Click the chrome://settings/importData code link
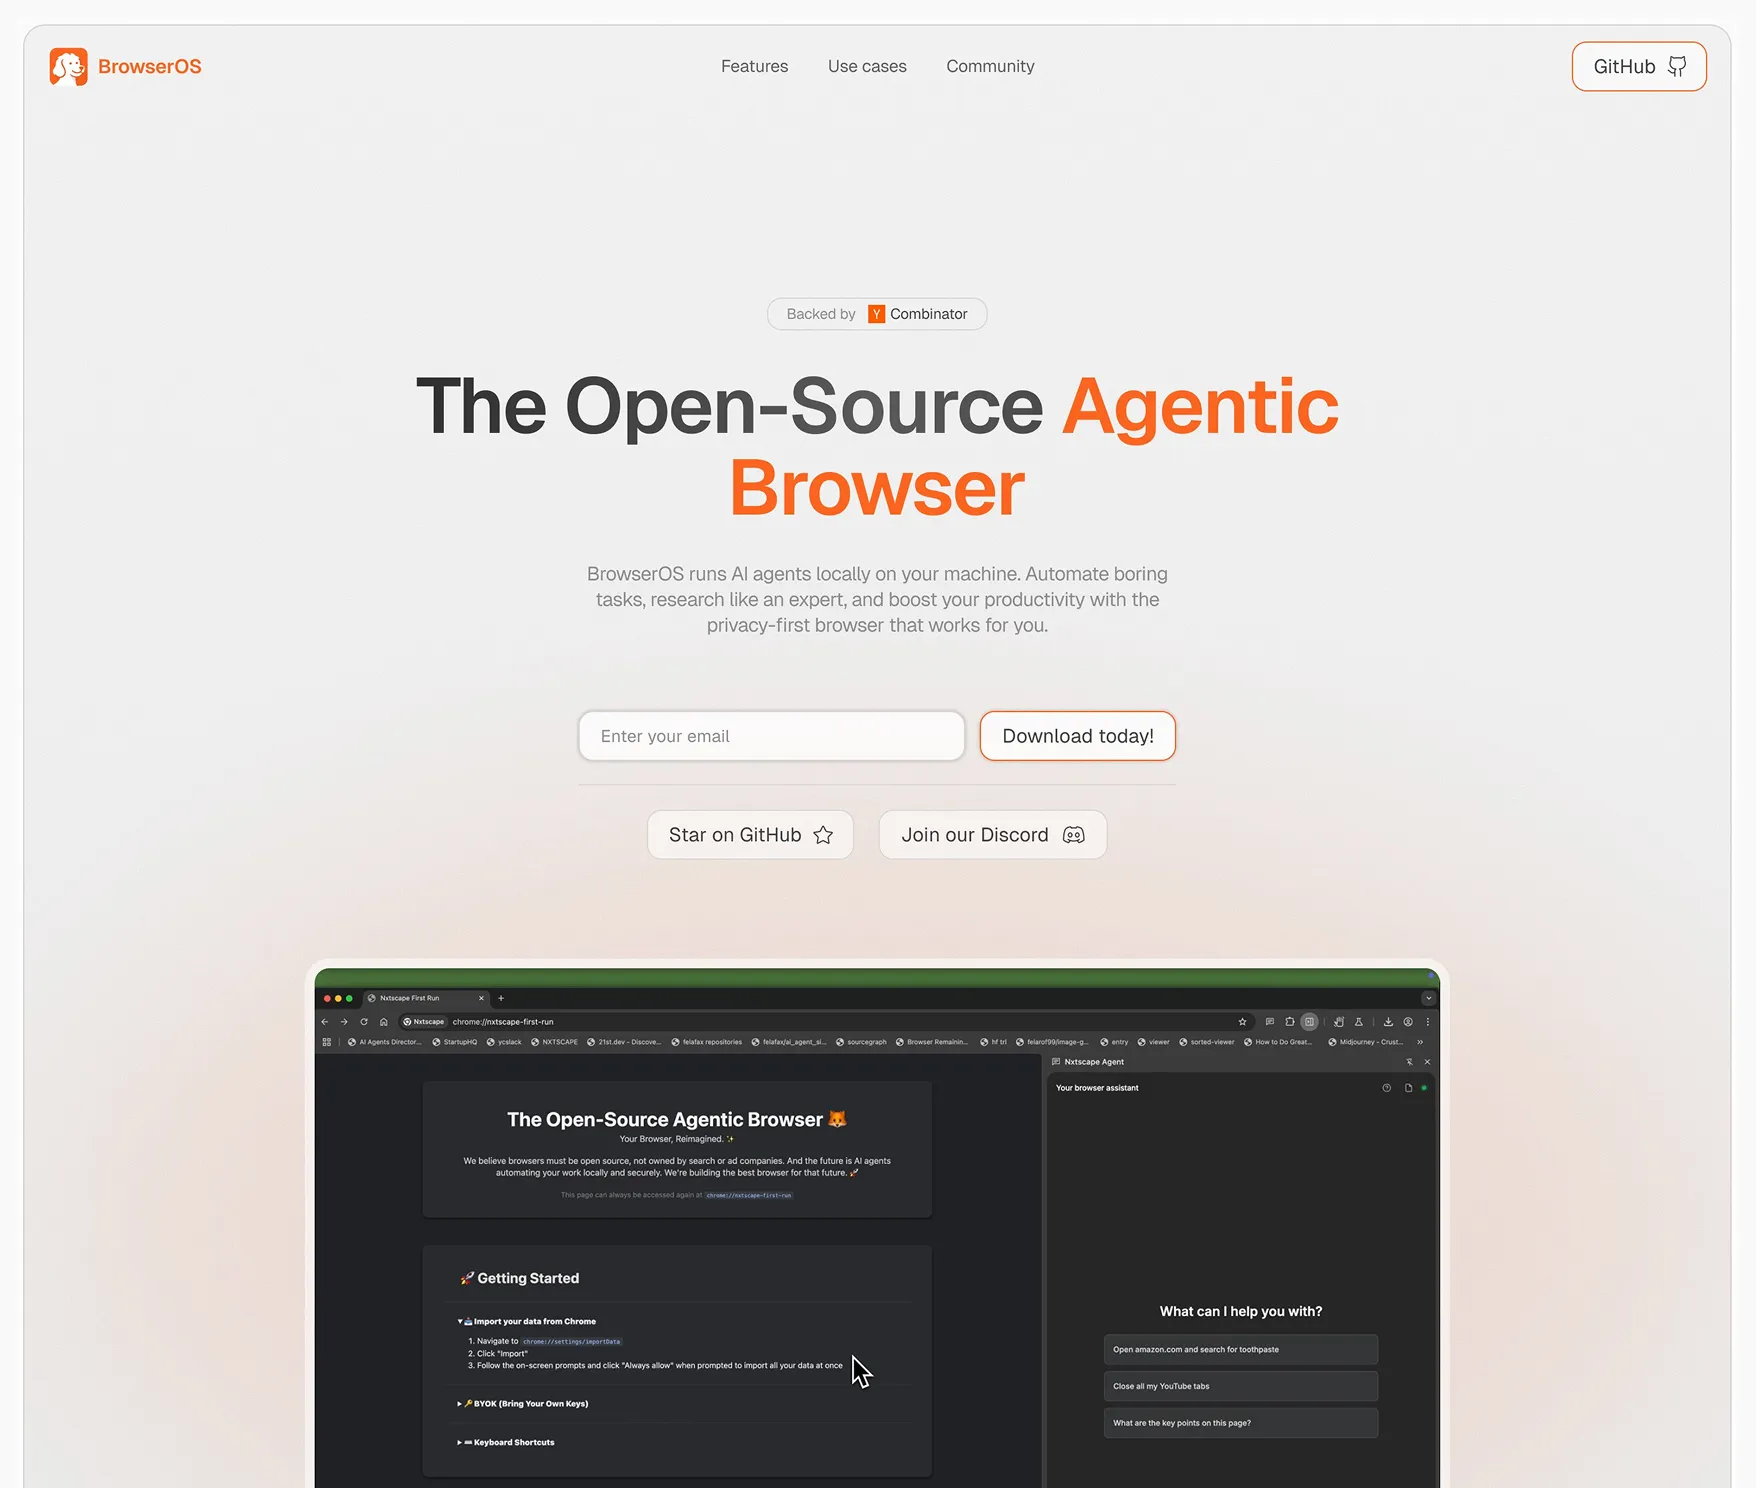Image resolution: width=1756 pixels, height=1488 pixels. point(572,1342)
